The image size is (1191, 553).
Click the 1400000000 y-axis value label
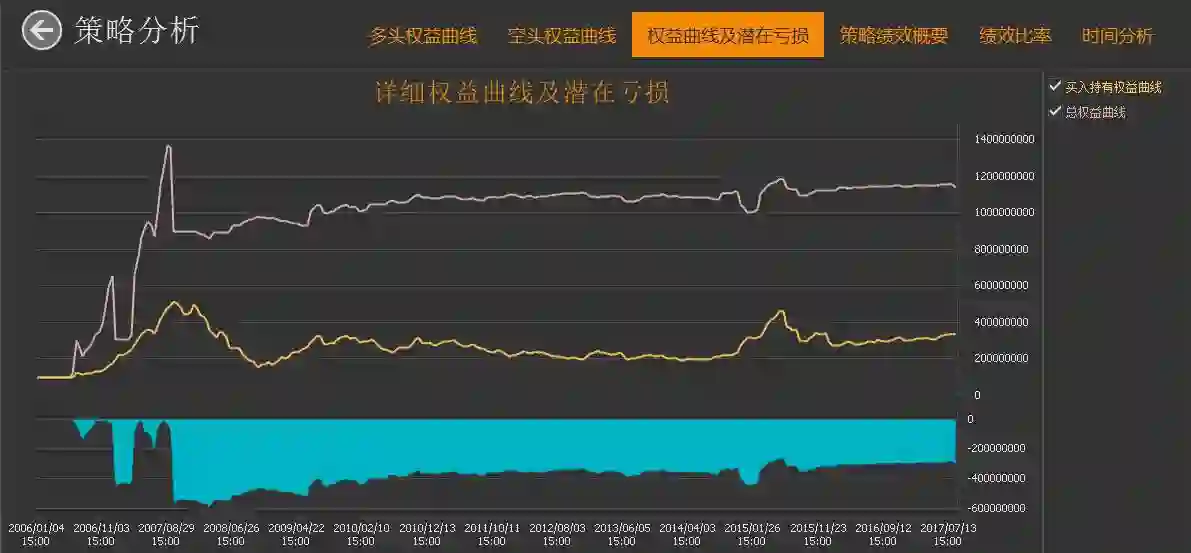(x=1004, y=140)
